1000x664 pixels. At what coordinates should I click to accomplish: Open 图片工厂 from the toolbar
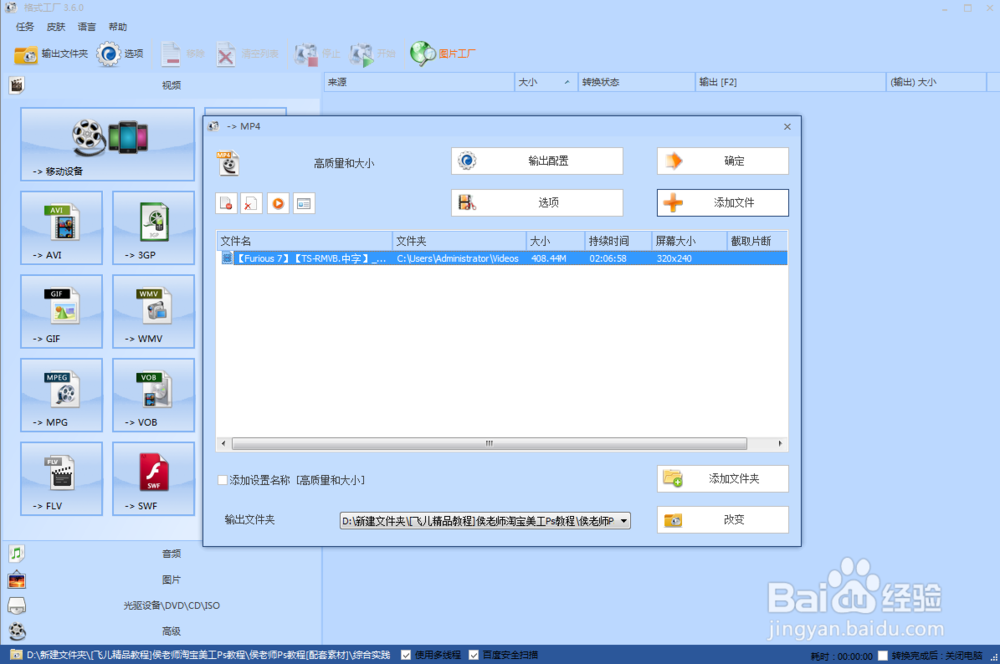coord(443,54)
